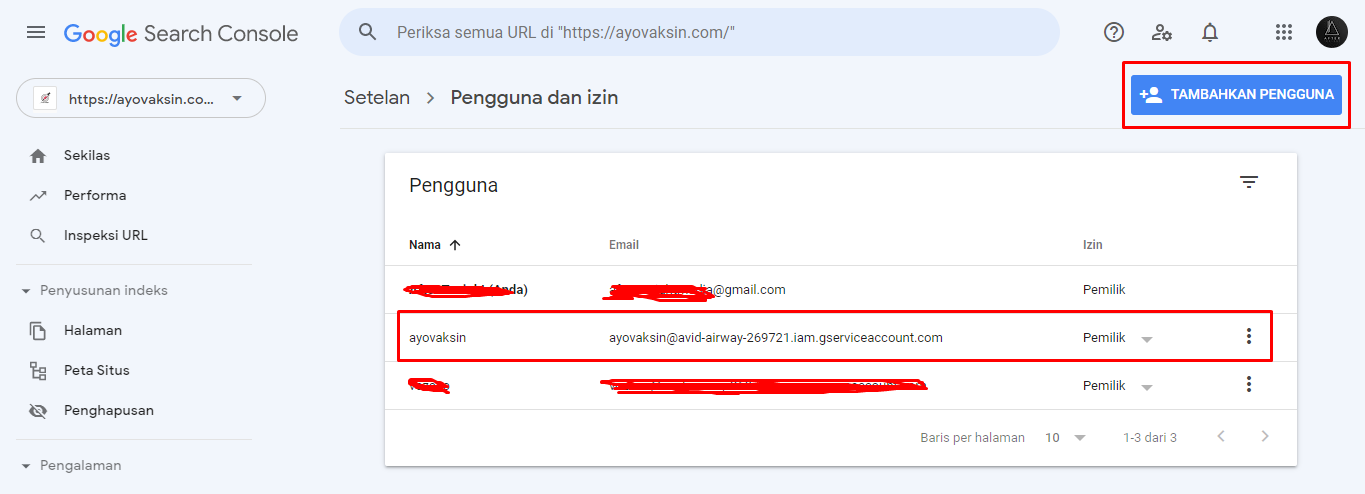
Task: Click the Performa trend icon
Action: pyautogui.click(x=38, y=195)
